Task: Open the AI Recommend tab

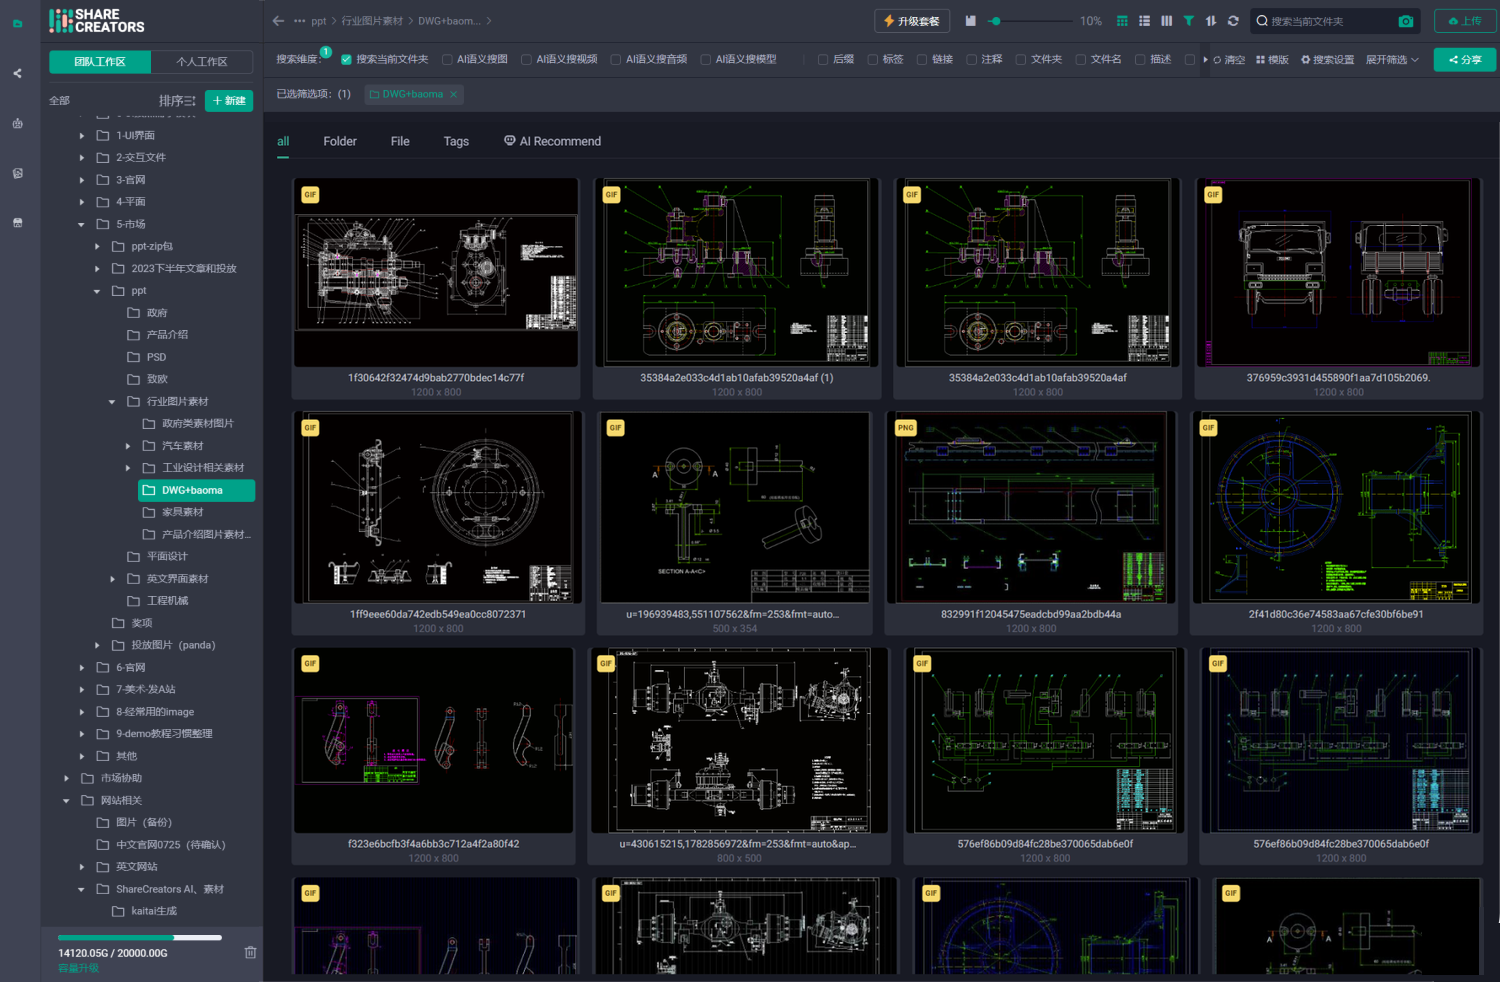Action: 552,142
